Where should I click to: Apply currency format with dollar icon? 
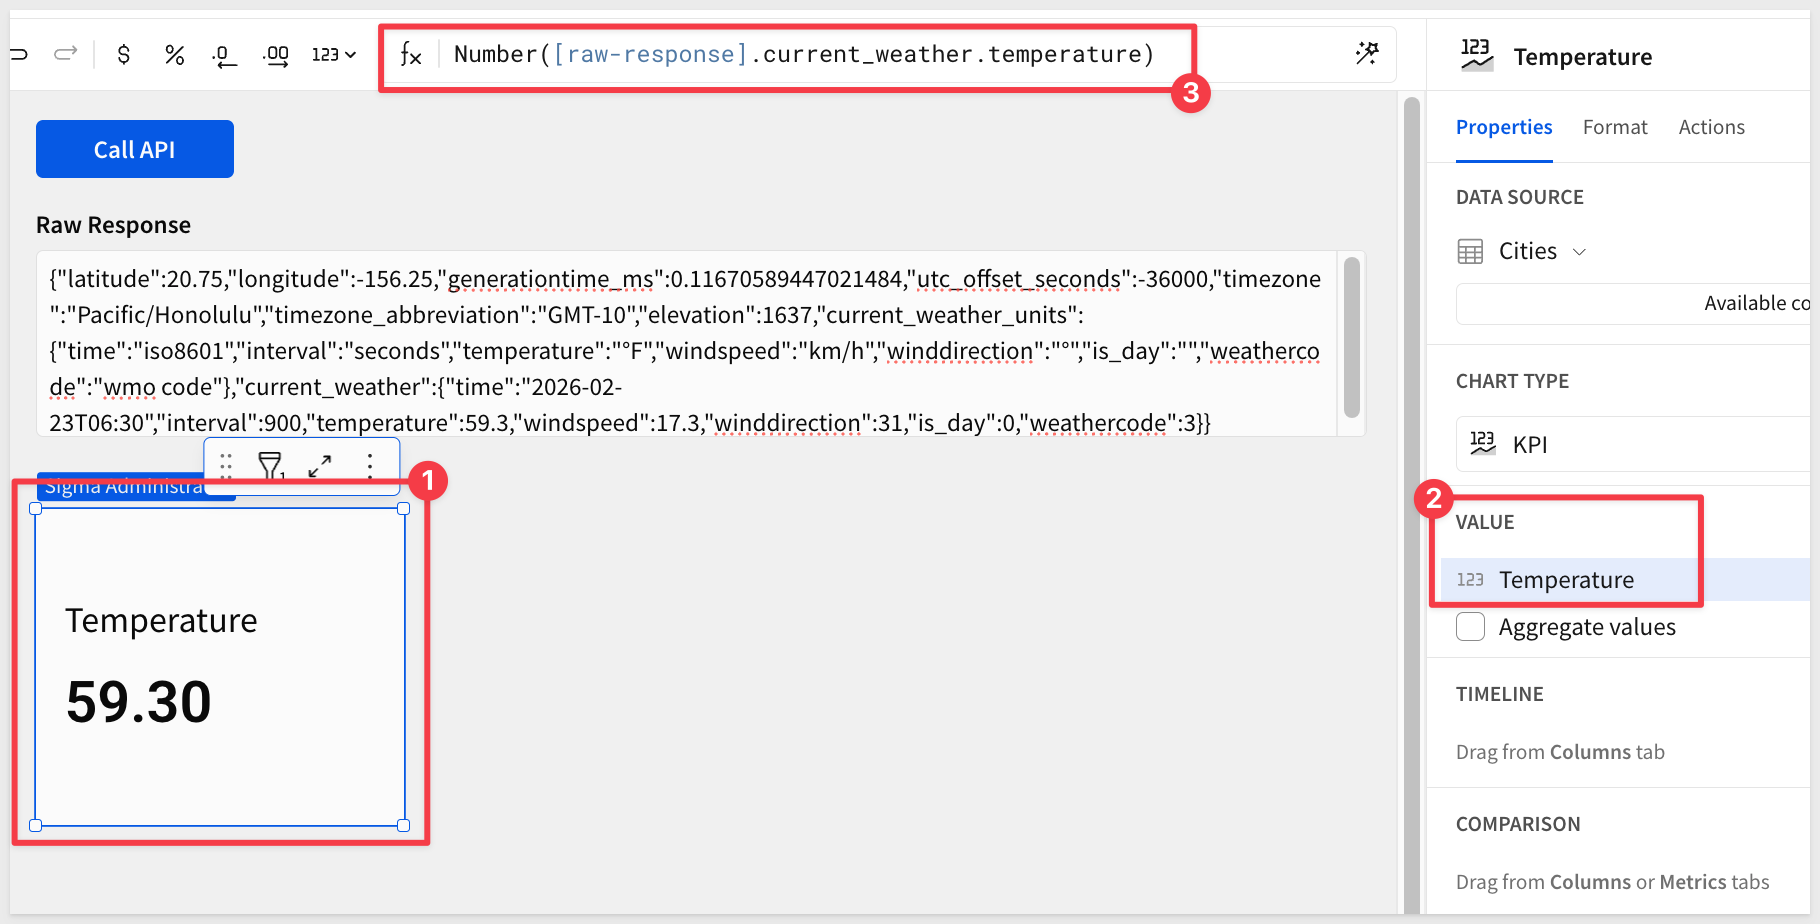pyautogui.click(x=124, y=54)
